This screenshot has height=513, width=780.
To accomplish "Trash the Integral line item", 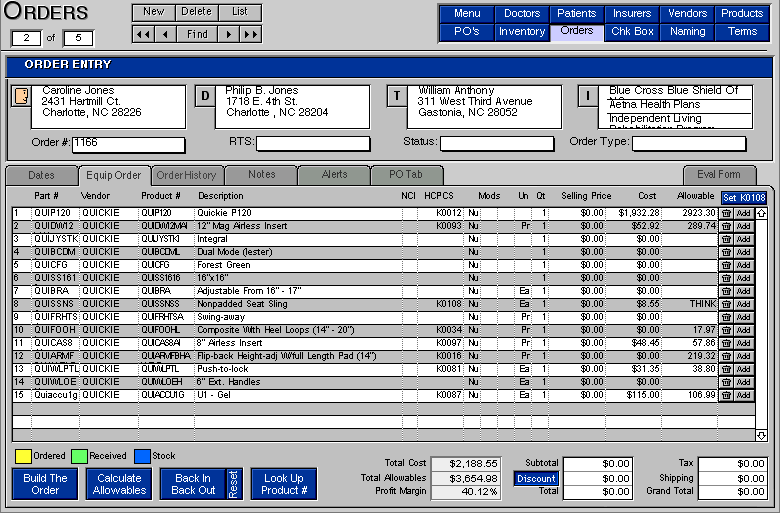I will point(726,239).
